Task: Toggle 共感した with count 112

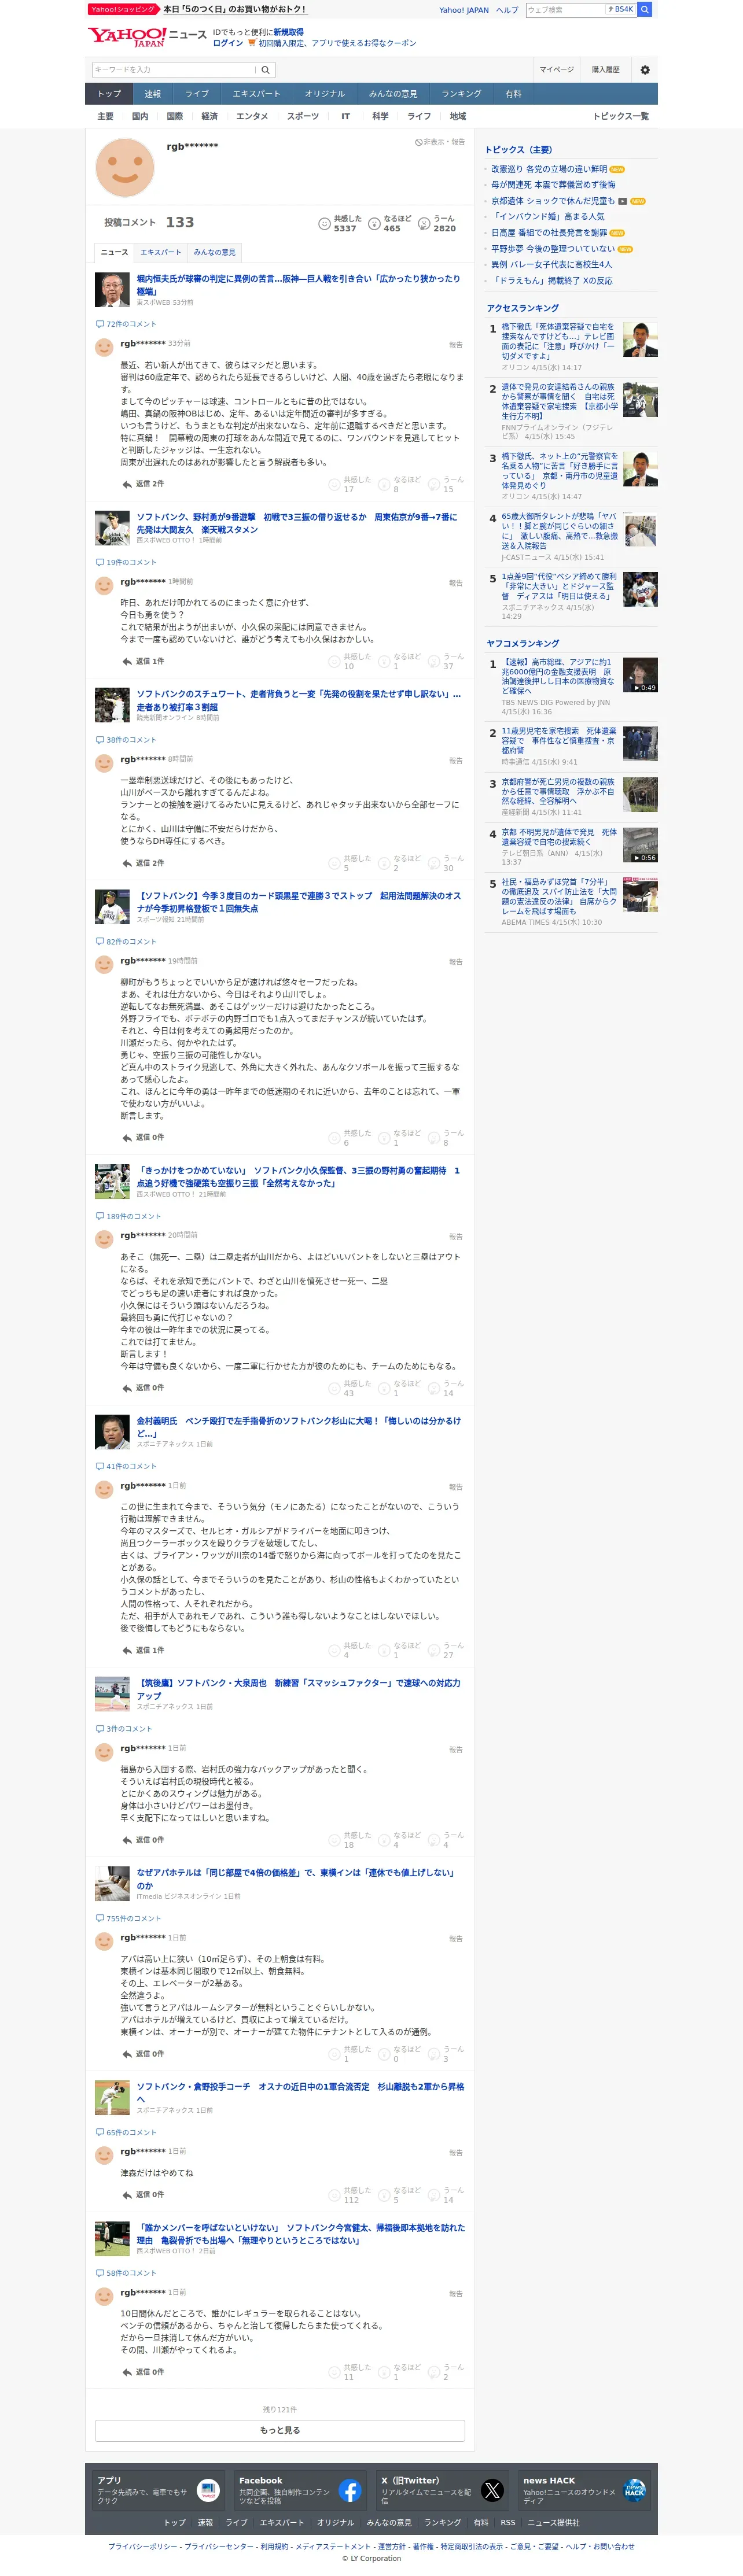Action: (x=349, y=2196)
